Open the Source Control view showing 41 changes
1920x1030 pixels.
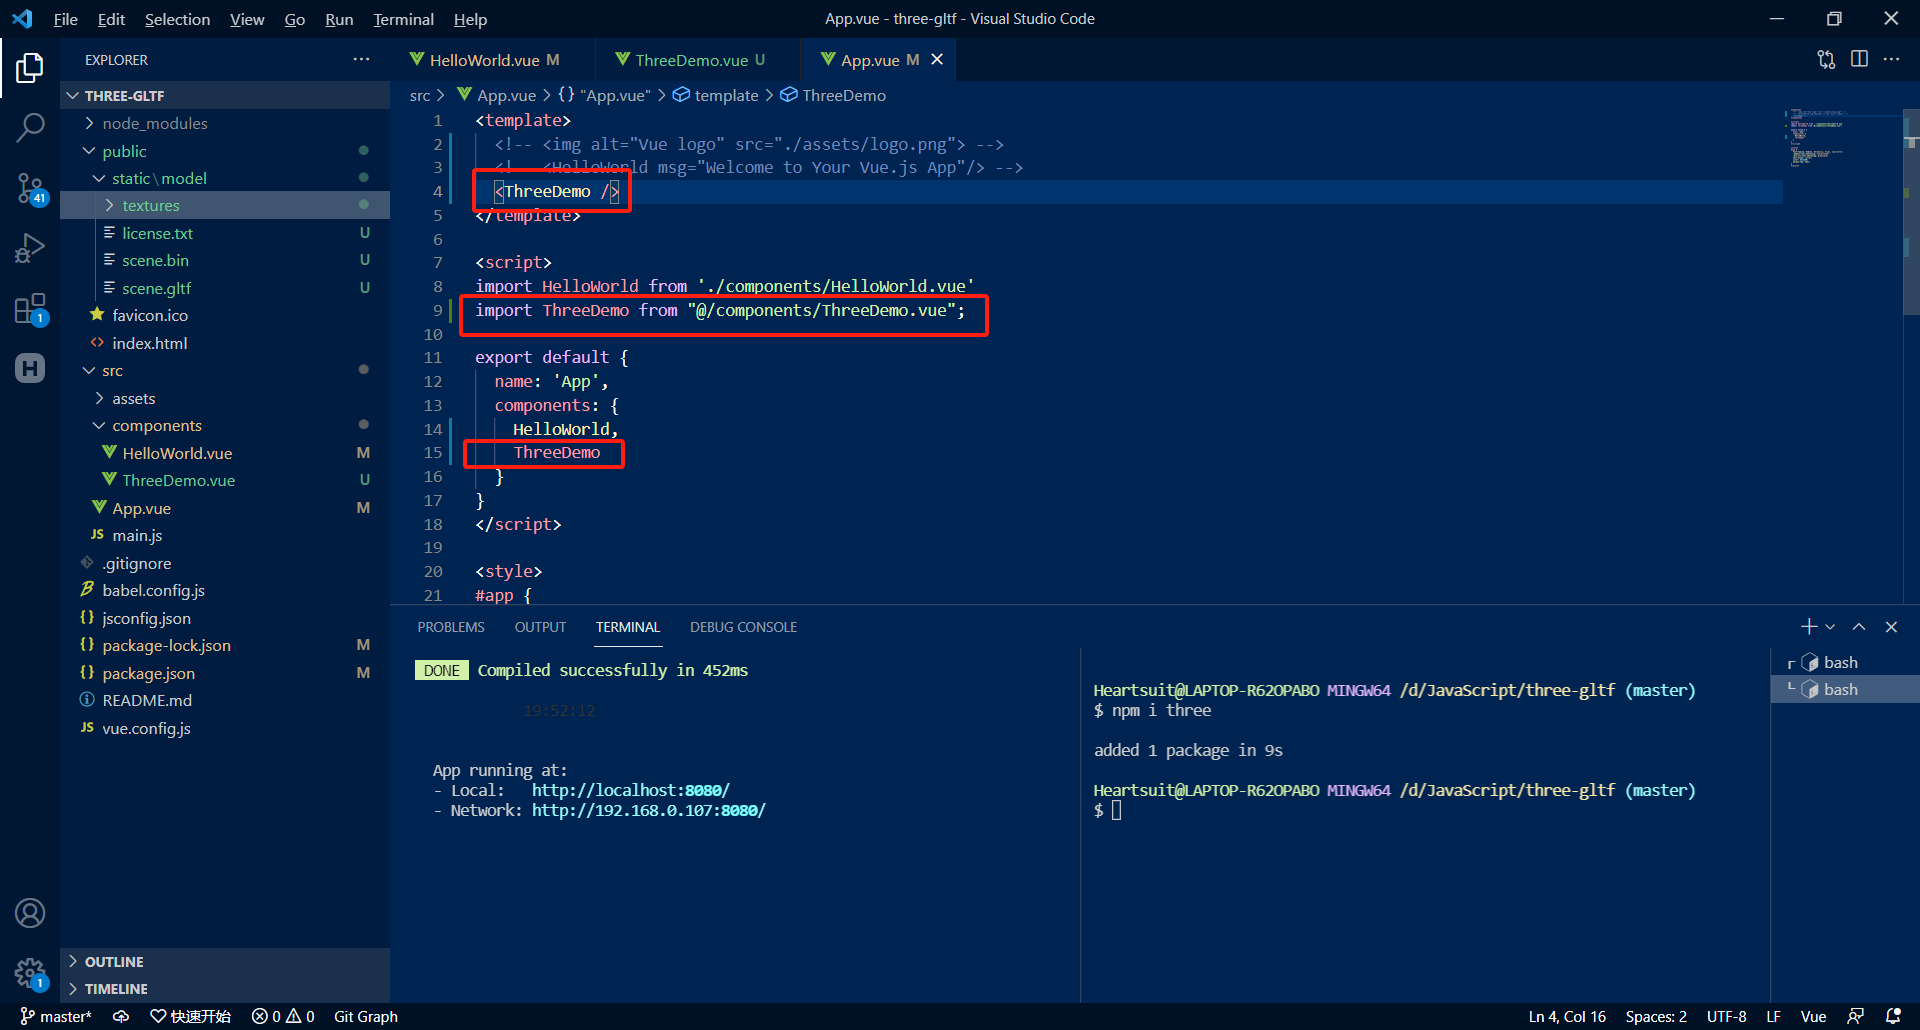click(29, 188)
